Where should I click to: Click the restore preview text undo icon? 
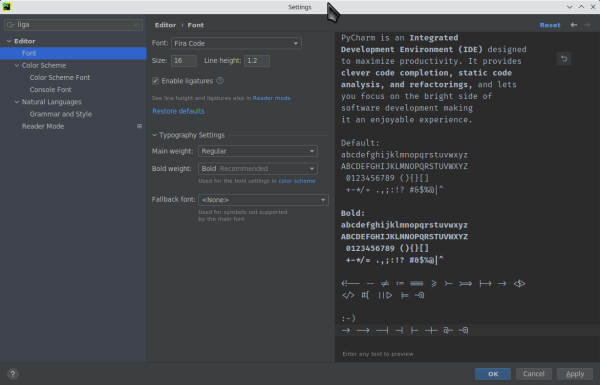pyautogui.click(x=564, y=59)
